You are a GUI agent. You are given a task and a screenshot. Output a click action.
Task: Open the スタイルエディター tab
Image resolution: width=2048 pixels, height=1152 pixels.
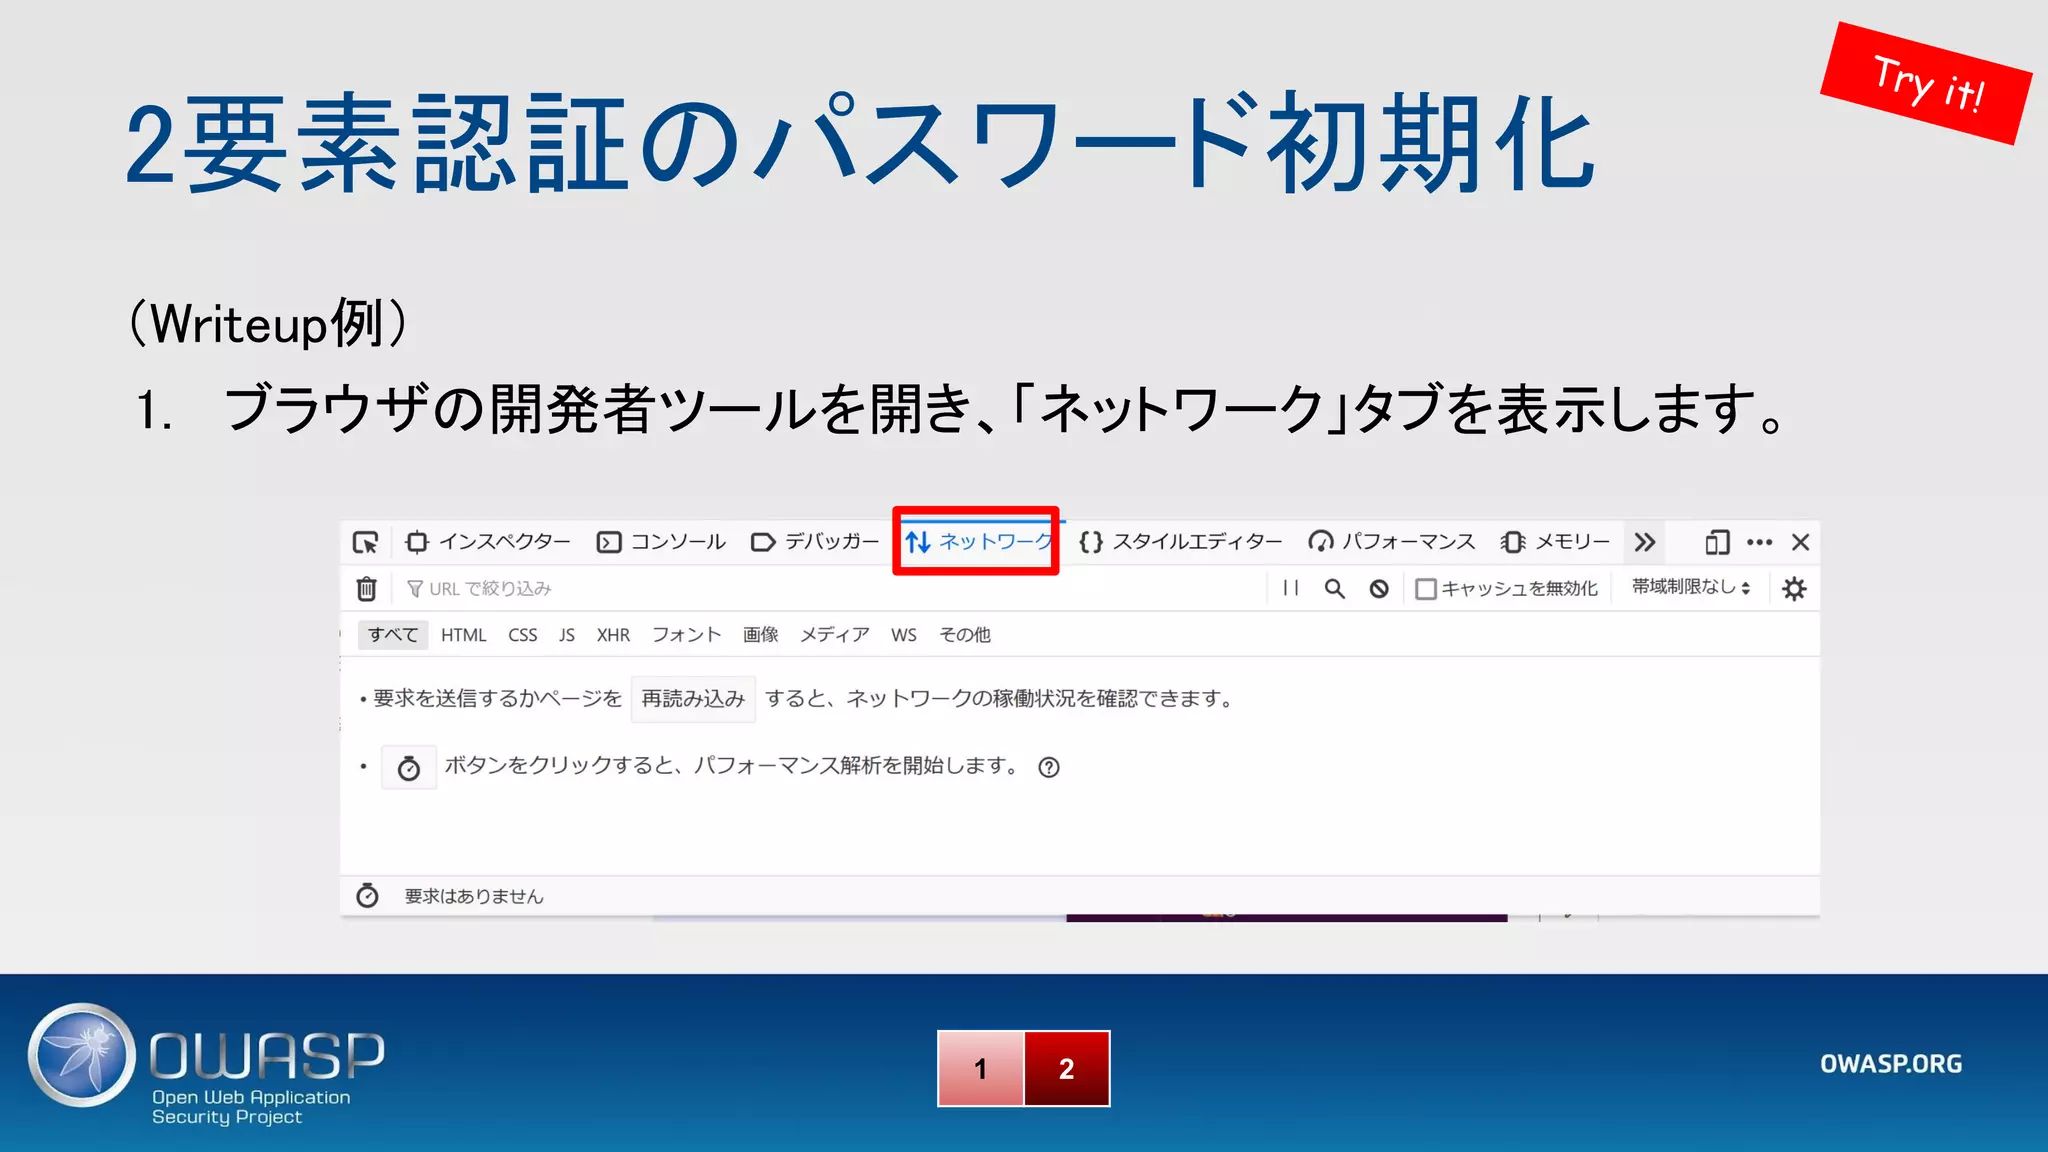[x=1181, y=542]
